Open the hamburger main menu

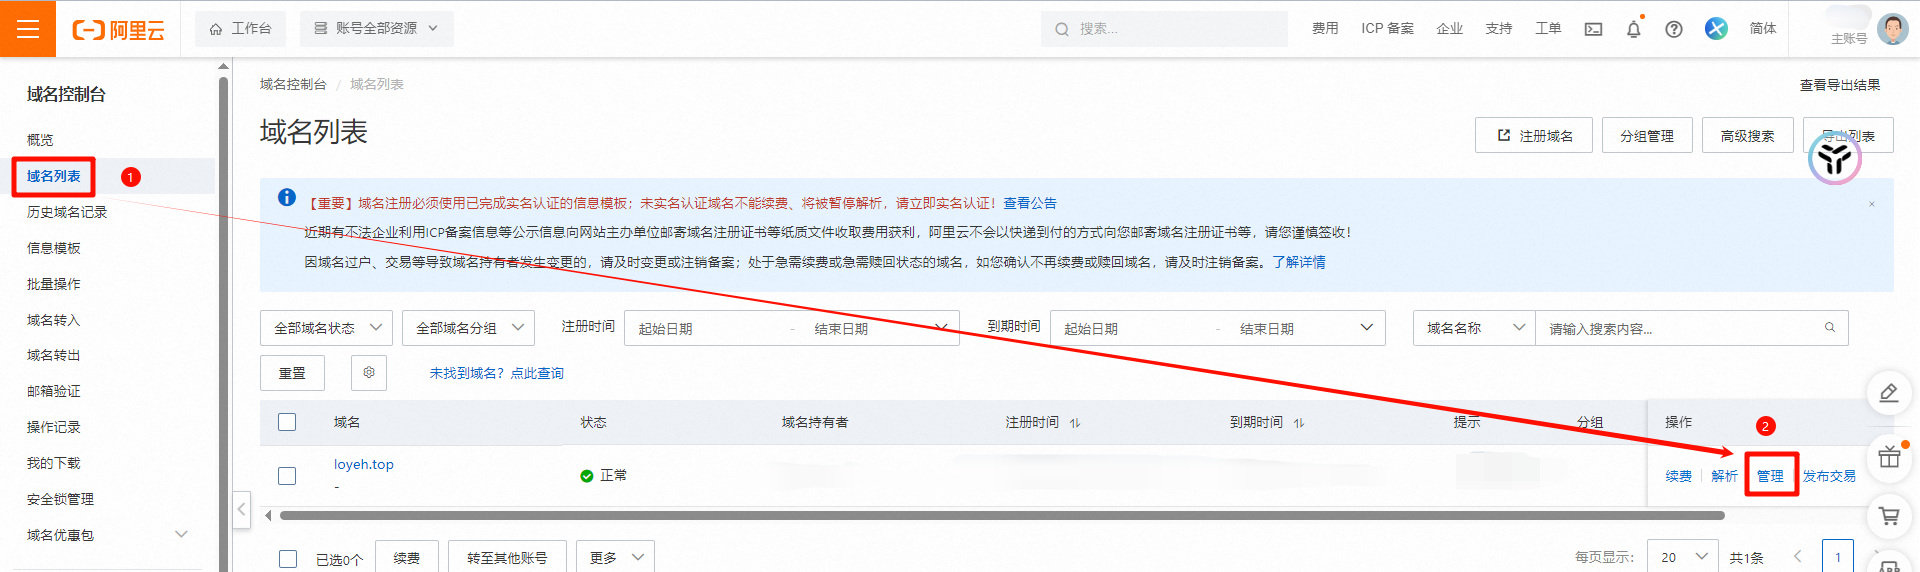pyautogui.click(x=28, y=29)
